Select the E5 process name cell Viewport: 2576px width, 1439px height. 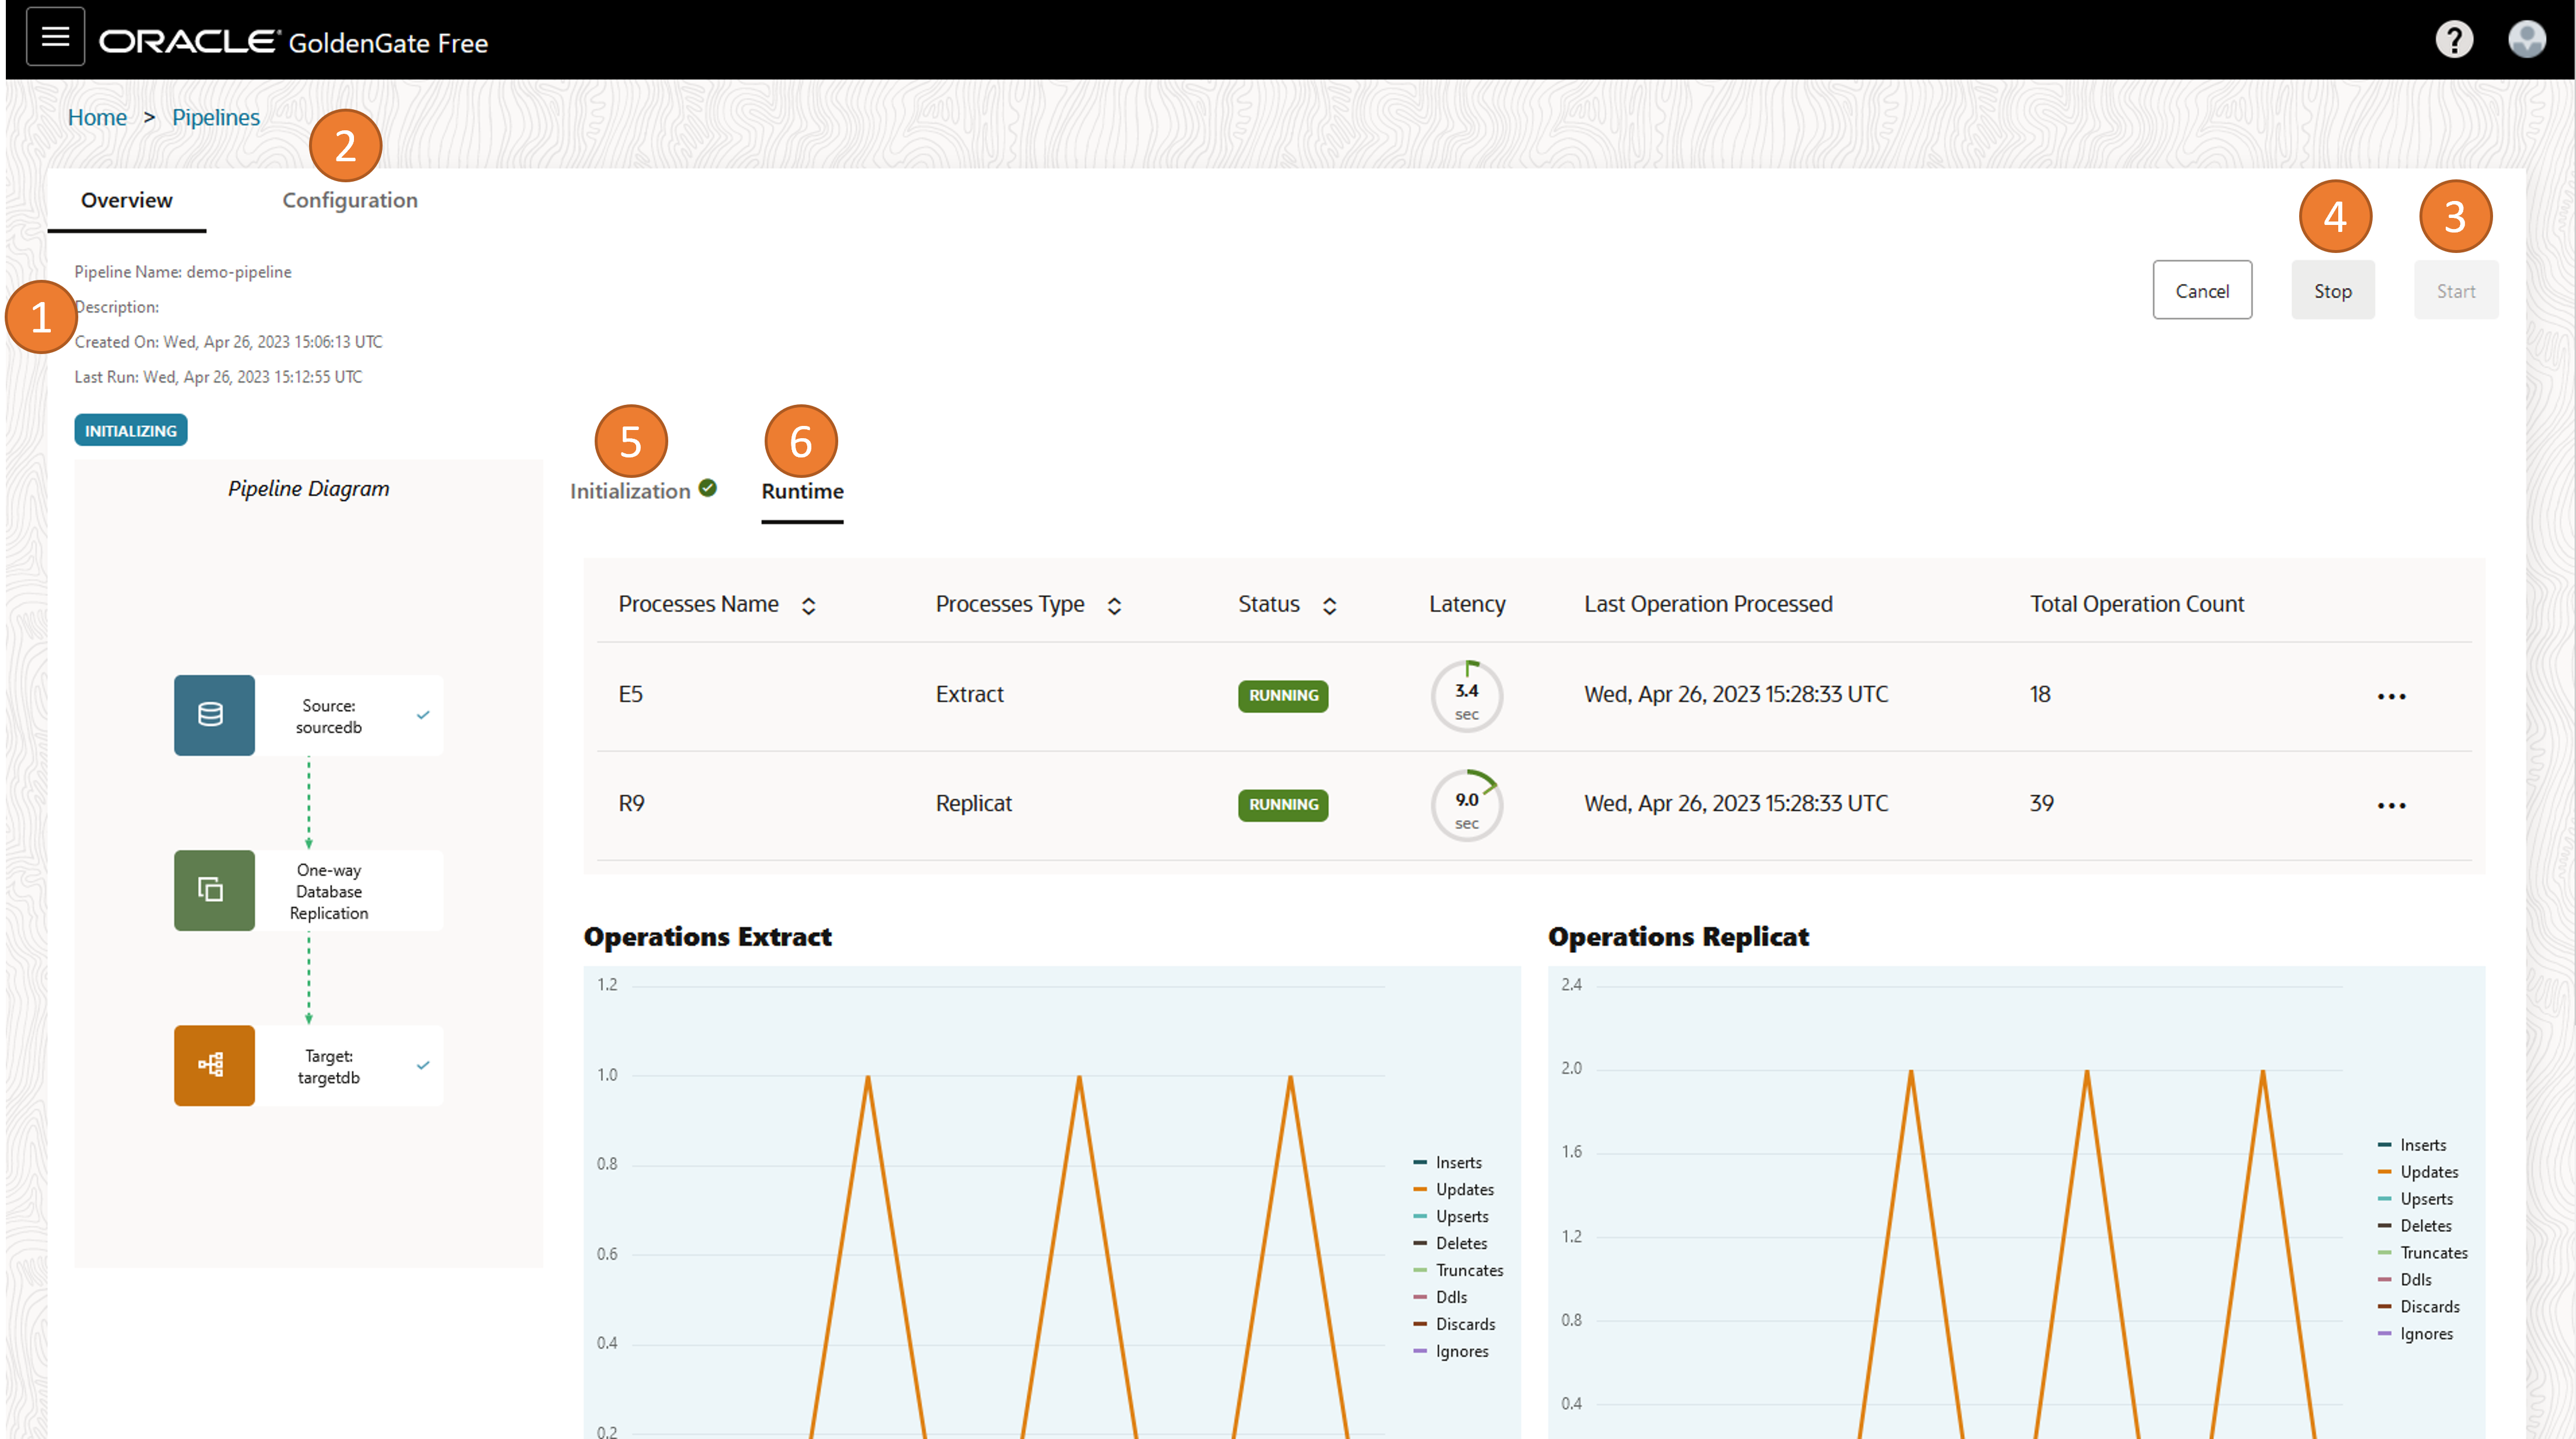(630, 694)
